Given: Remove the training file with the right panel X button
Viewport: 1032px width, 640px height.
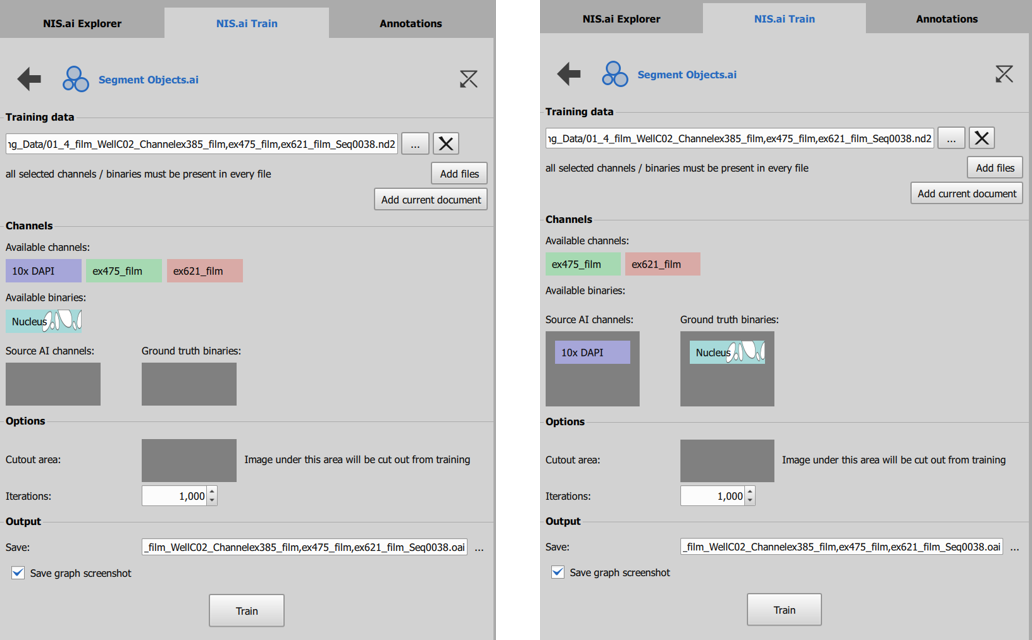Looking at the screenshot, I should 982,138.
